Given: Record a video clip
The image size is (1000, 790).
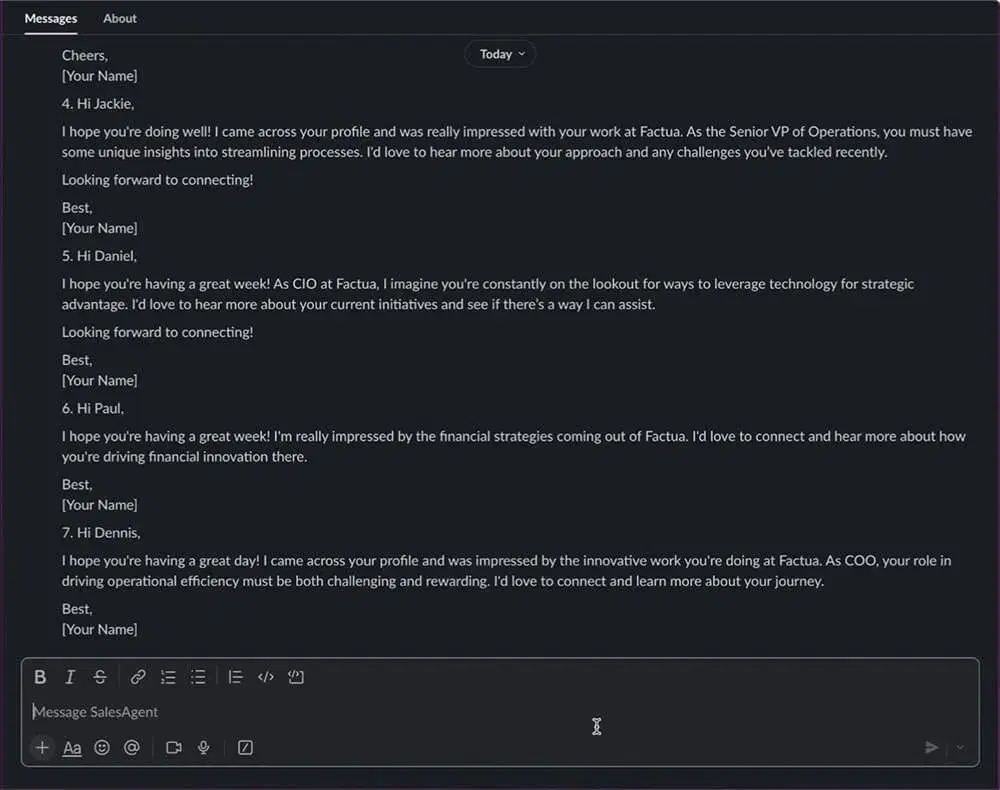Looking at the screenshot, I should [174, 747].
